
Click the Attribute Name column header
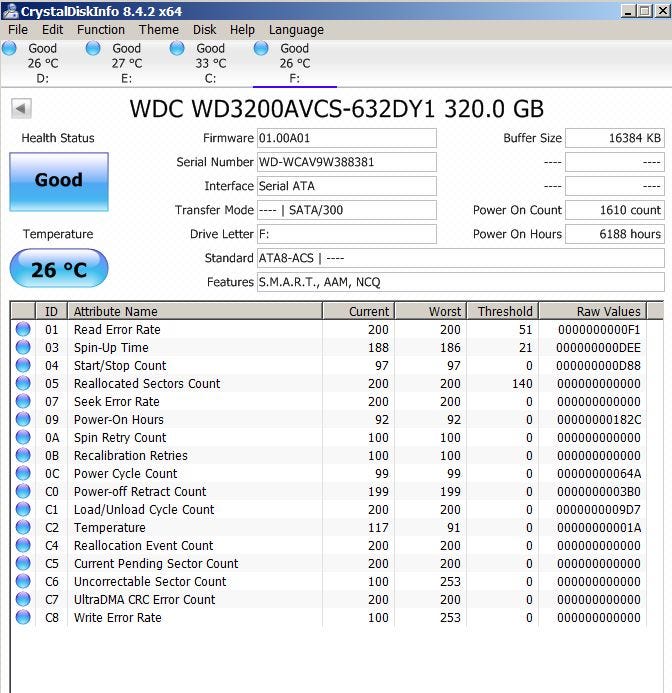(x=195, y=311)
